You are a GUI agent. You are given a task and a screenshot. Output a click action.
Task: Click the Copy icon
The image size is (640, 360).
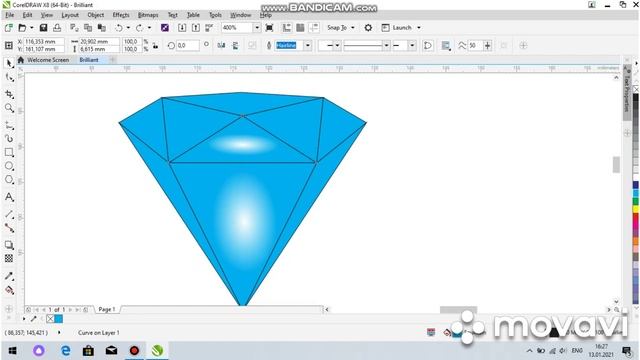tap(88, 28)
